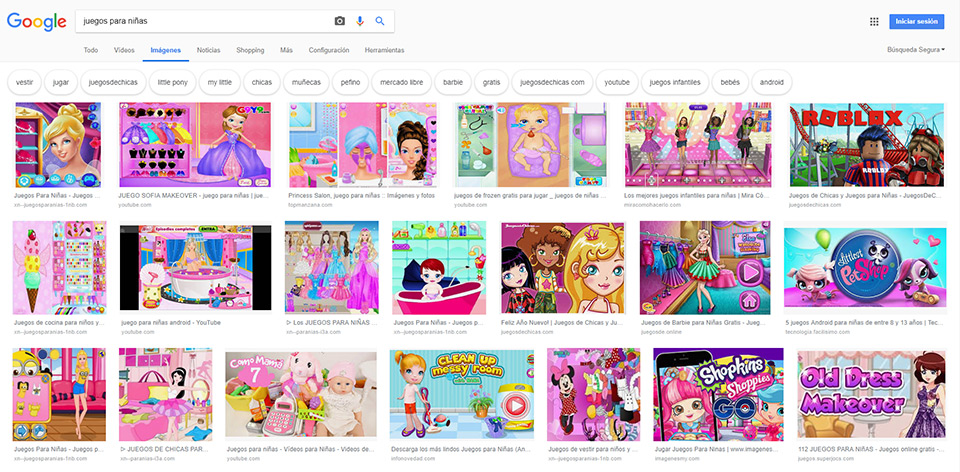Select the barbie chip
Screen dimensions: 960x472
(453, 82)
